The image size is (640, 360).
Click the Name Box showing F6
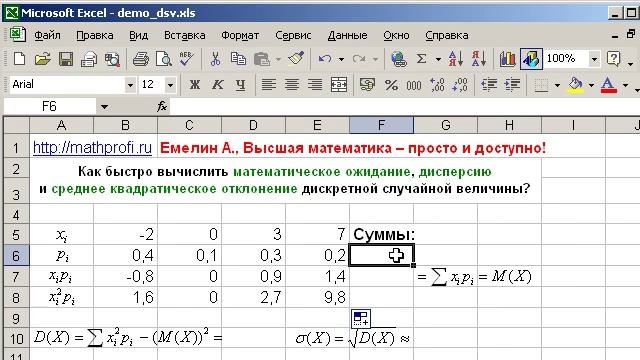(x=49, y=107)
